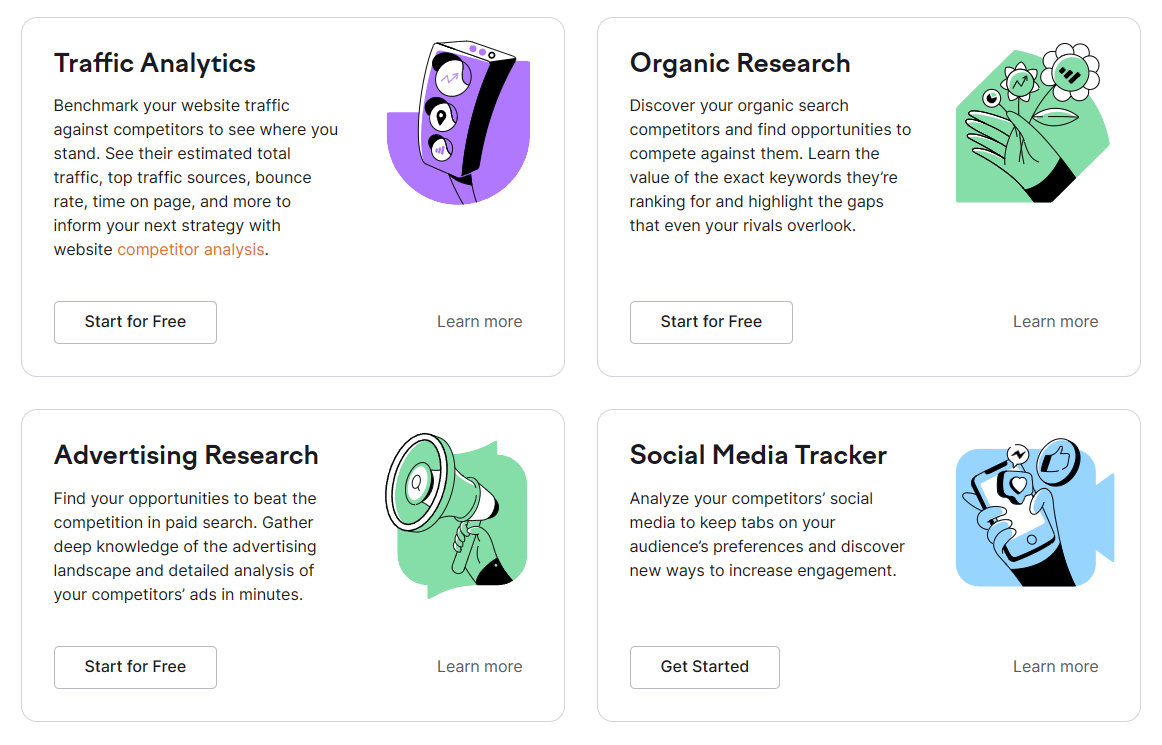The height and width of the screenshot is (745, 1162).
Task: Click the Traffic Analytics heading
Action: [x=155, y=63]
